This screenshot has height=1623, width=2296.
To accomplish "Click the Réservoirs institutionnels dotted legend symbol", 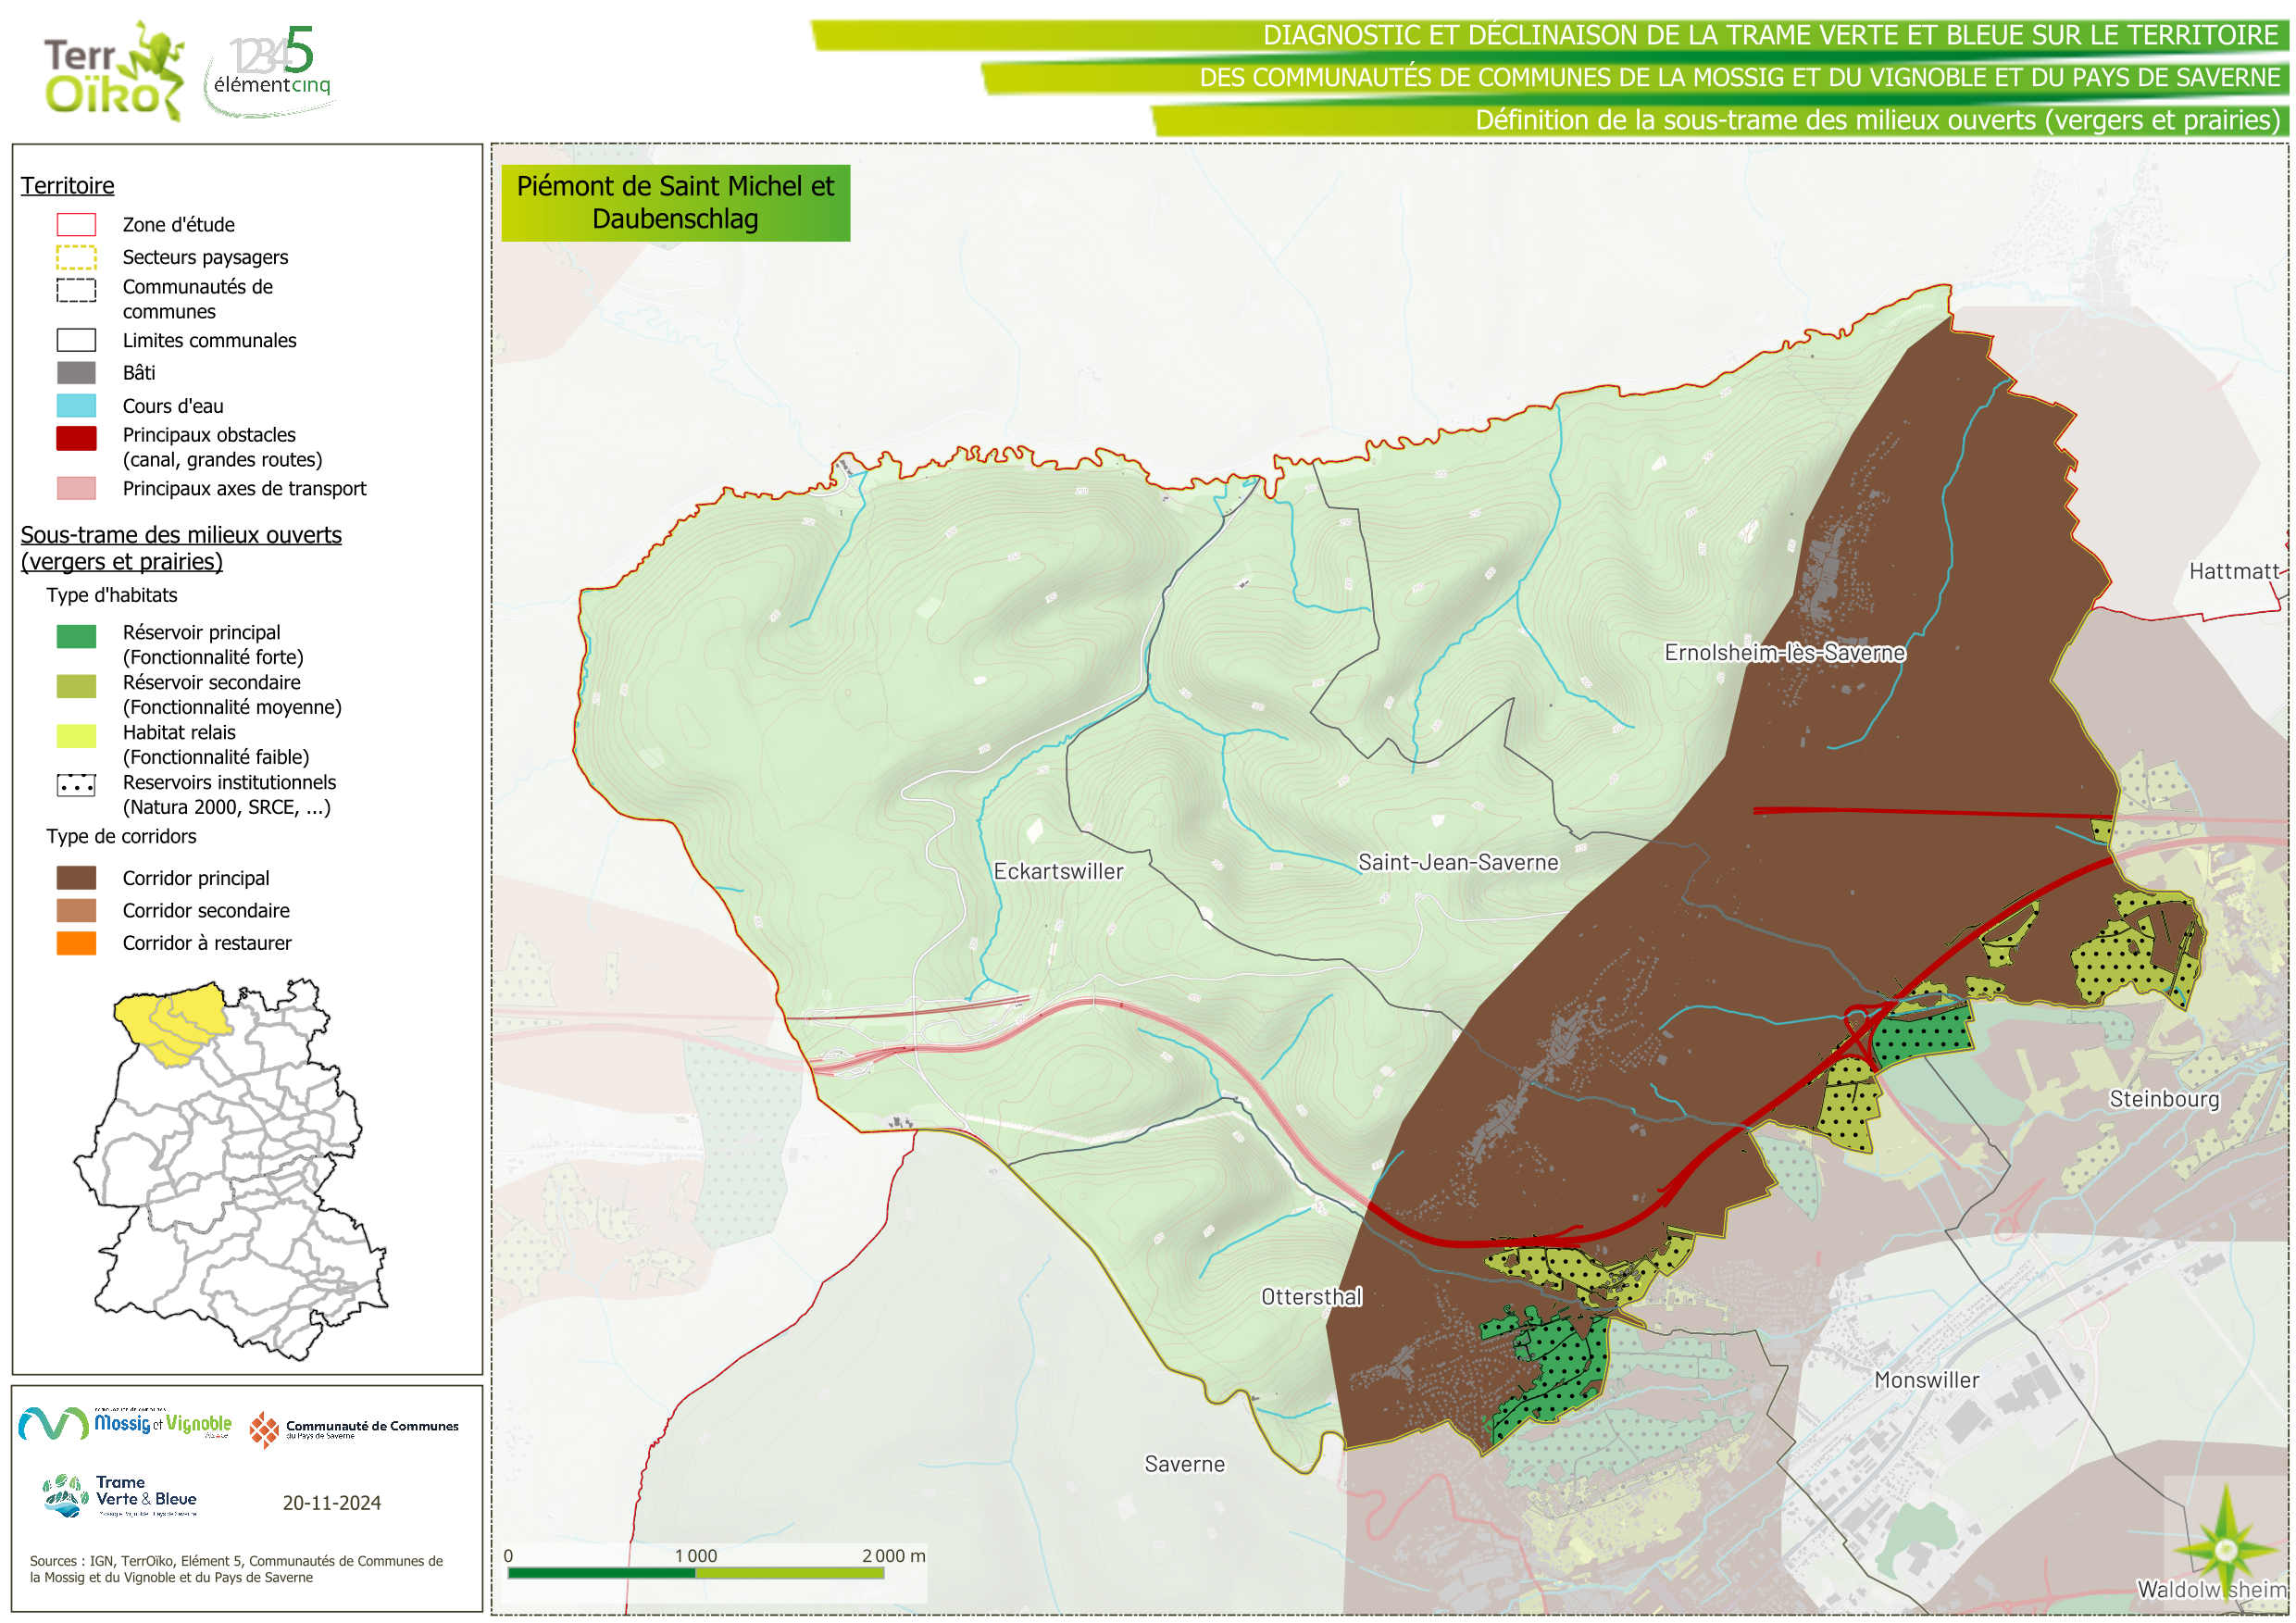I will click(x=76, y=785).
